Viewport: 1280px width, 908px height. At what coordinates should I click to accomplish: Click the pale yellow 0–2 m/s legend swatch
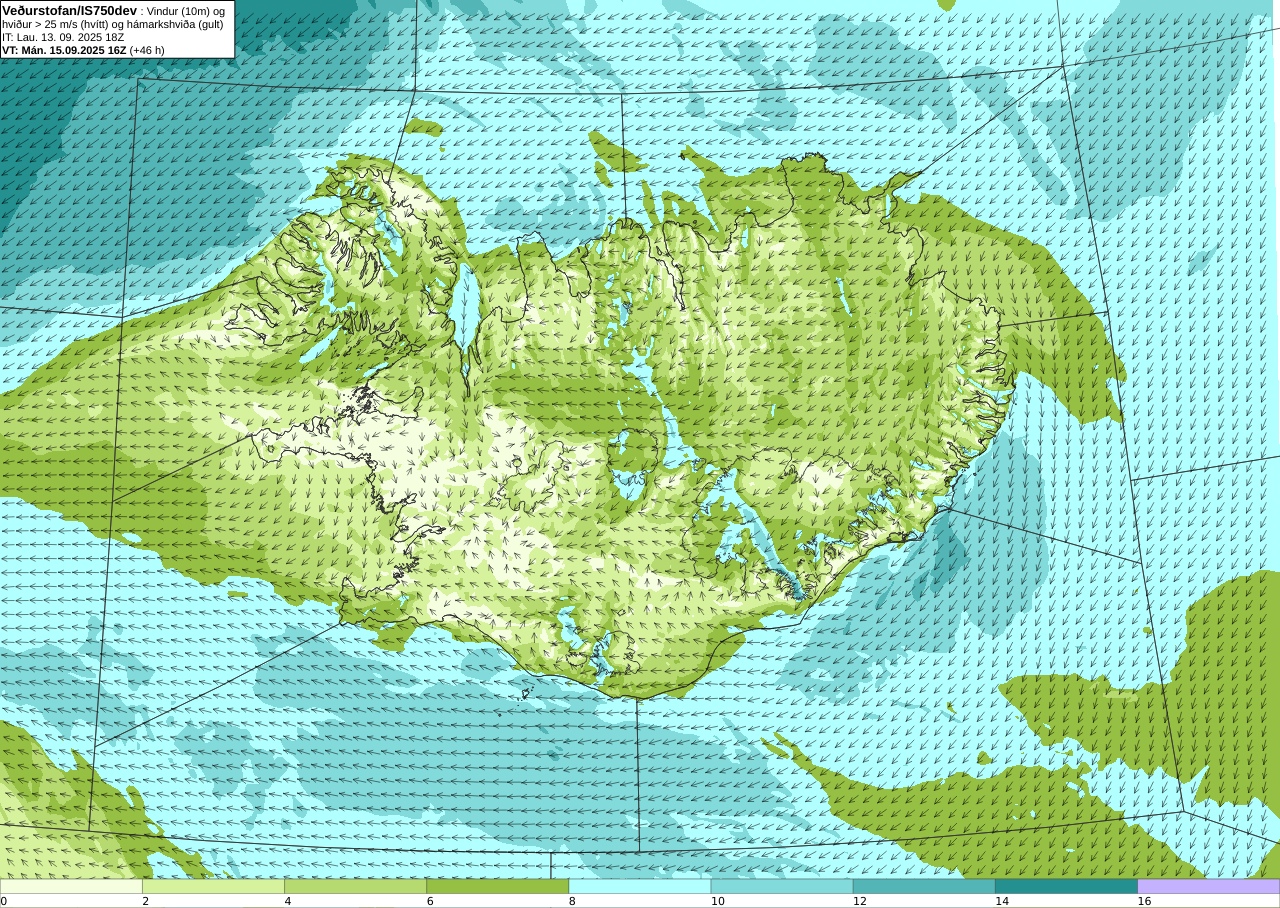71,886
